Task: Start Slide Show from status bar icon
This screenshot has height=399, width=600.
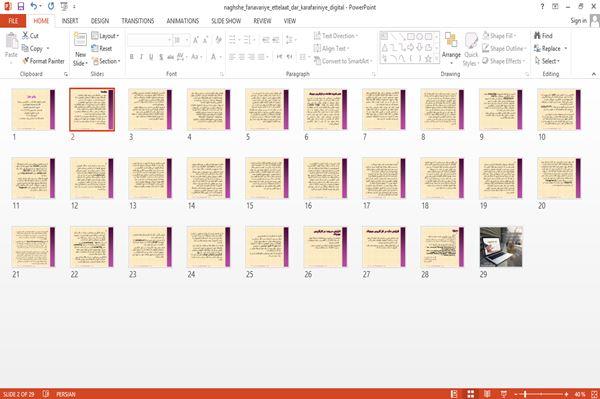Action: tap(504, 394)
